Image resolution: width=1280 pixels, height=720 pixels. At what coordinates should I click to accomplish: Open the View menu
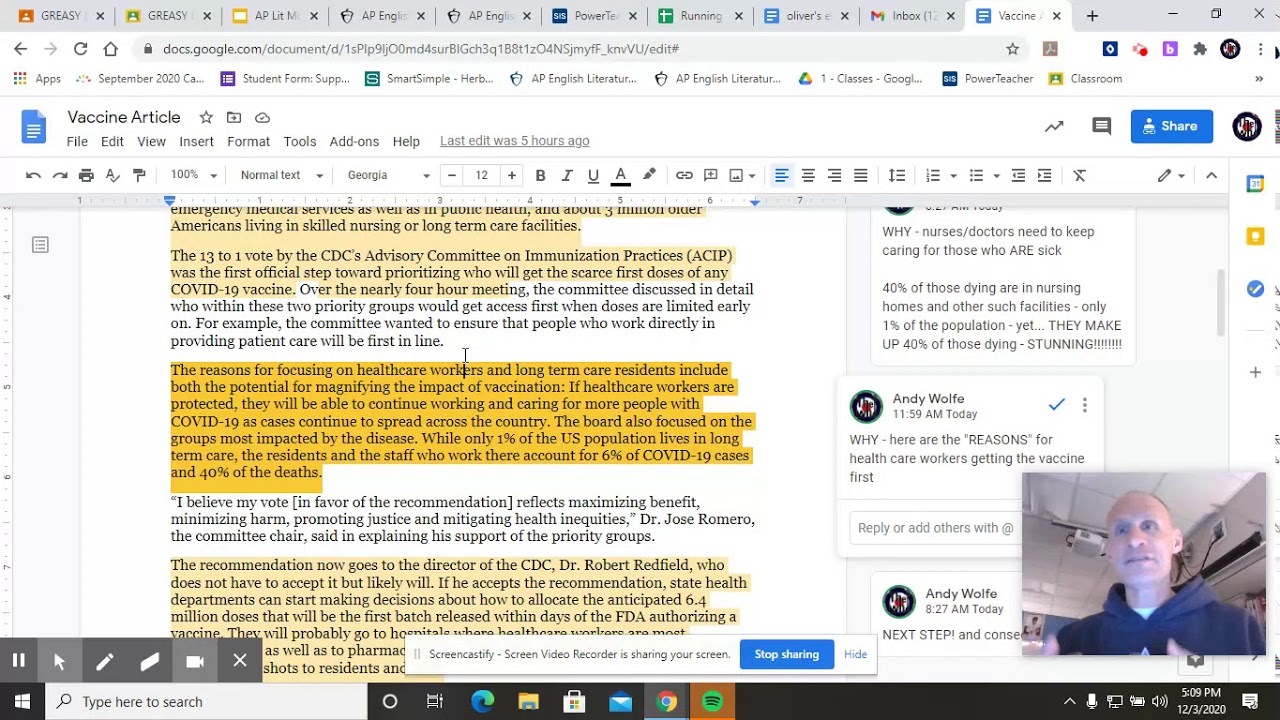click(151, 141)
